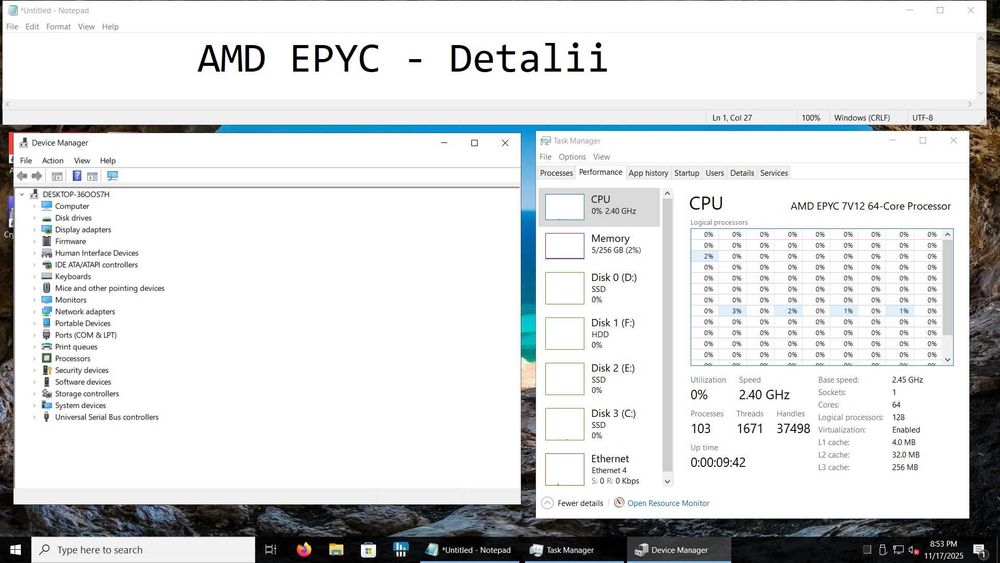Screen dimensions: 1000x563
Task: Open the Format menu in Notepad
Action: (58, 27)
